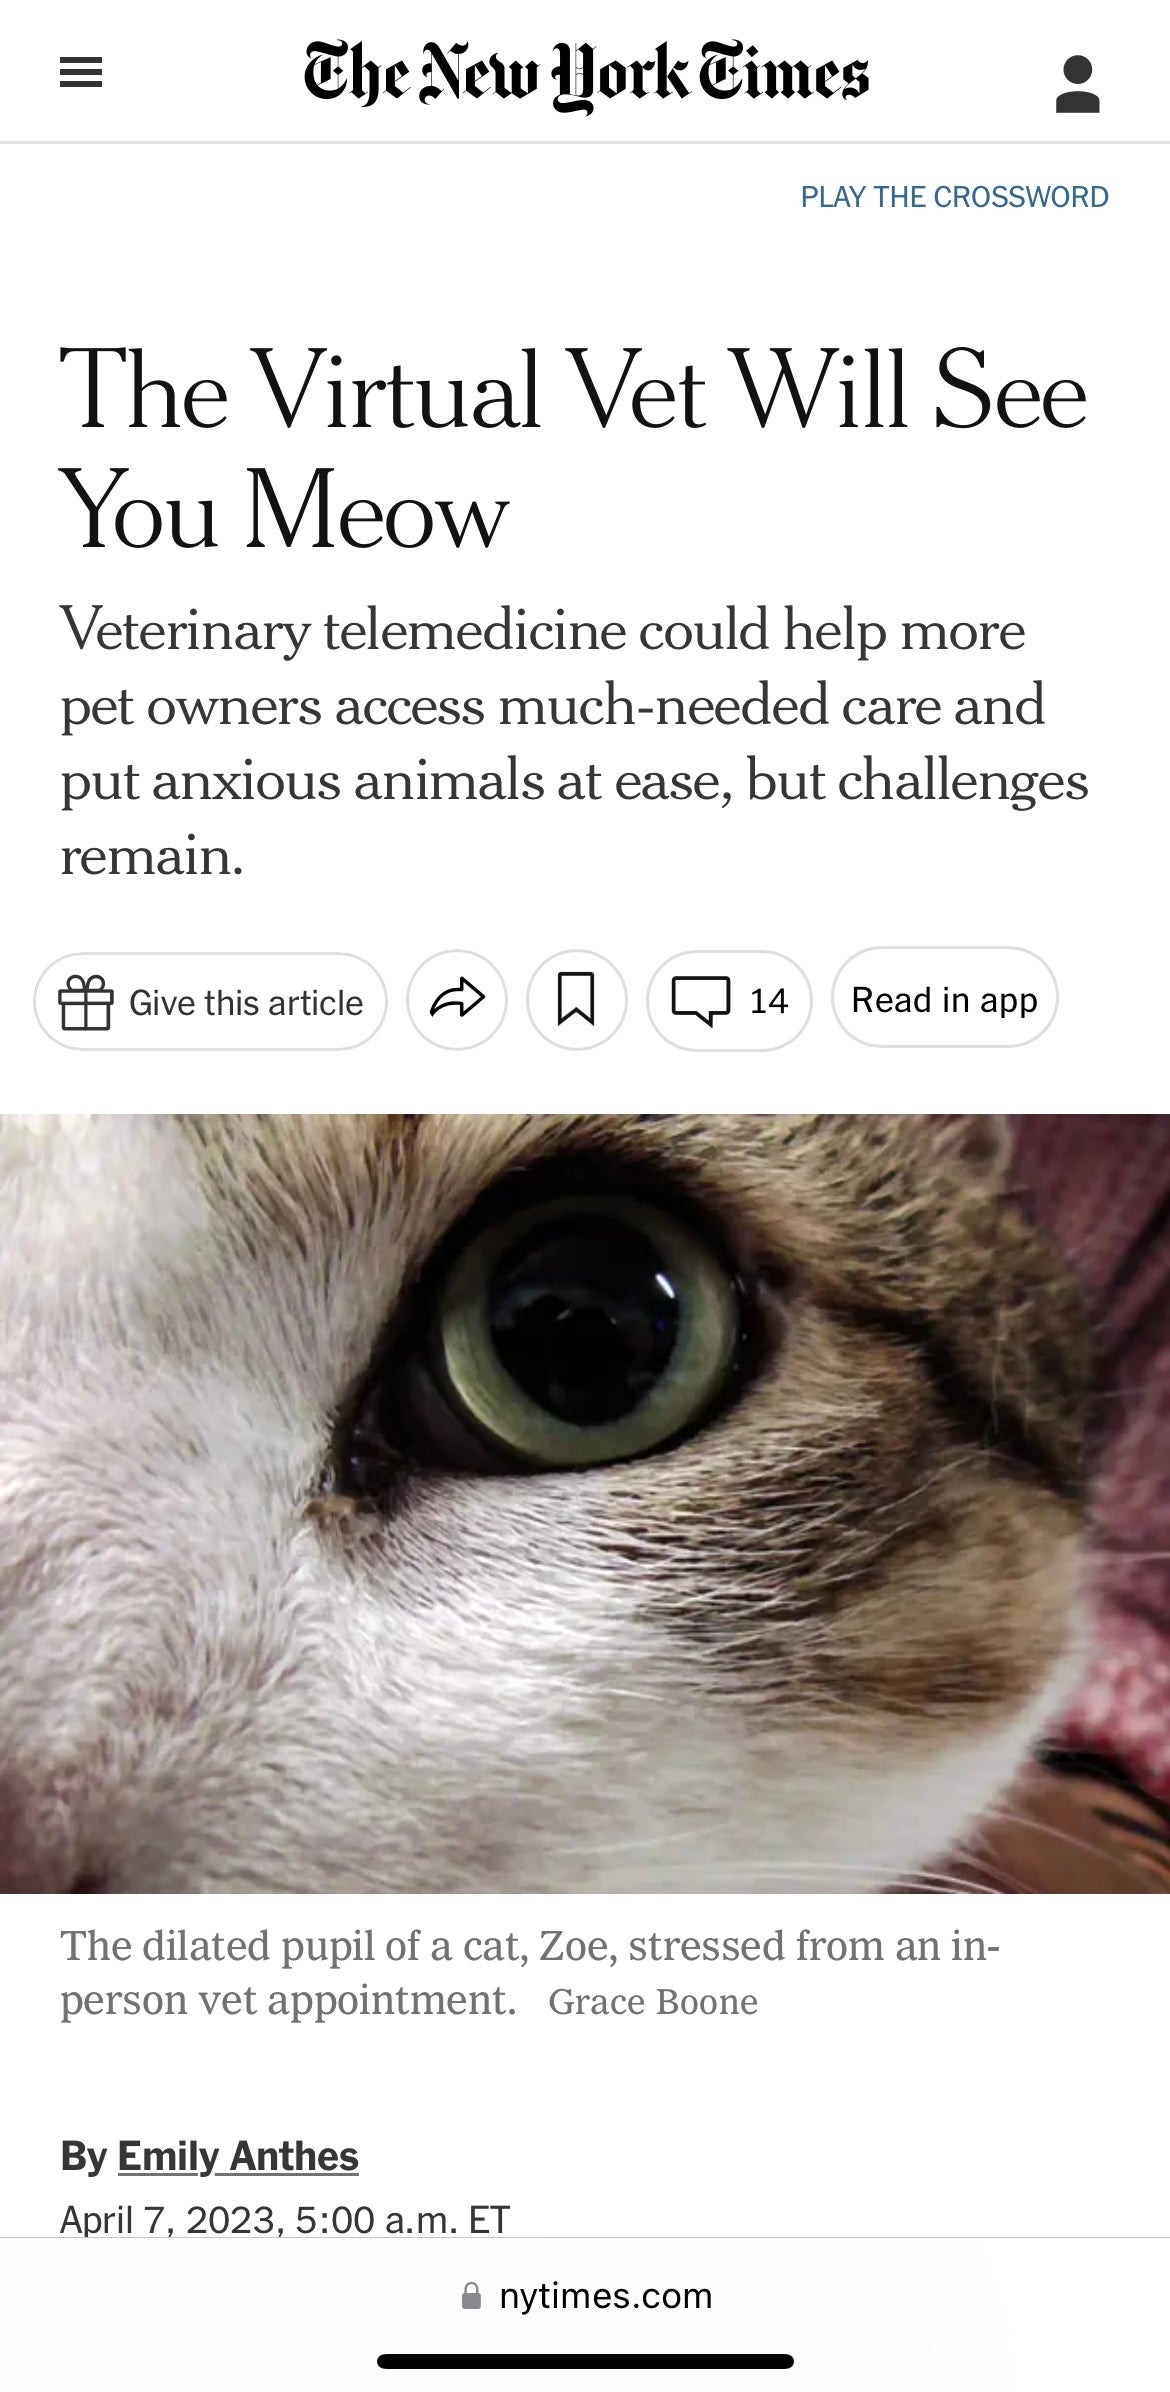Tap the veterinary telemedicine summary paragraph

(x=574, y=742)
